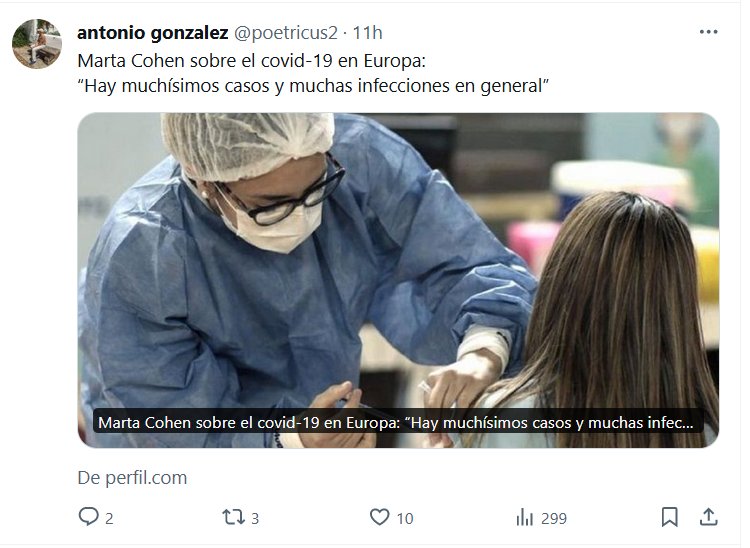The height and width of the screenshot is (548, 750).
Task: Like the tweet with the heart icon
Action: pos(380,517)
